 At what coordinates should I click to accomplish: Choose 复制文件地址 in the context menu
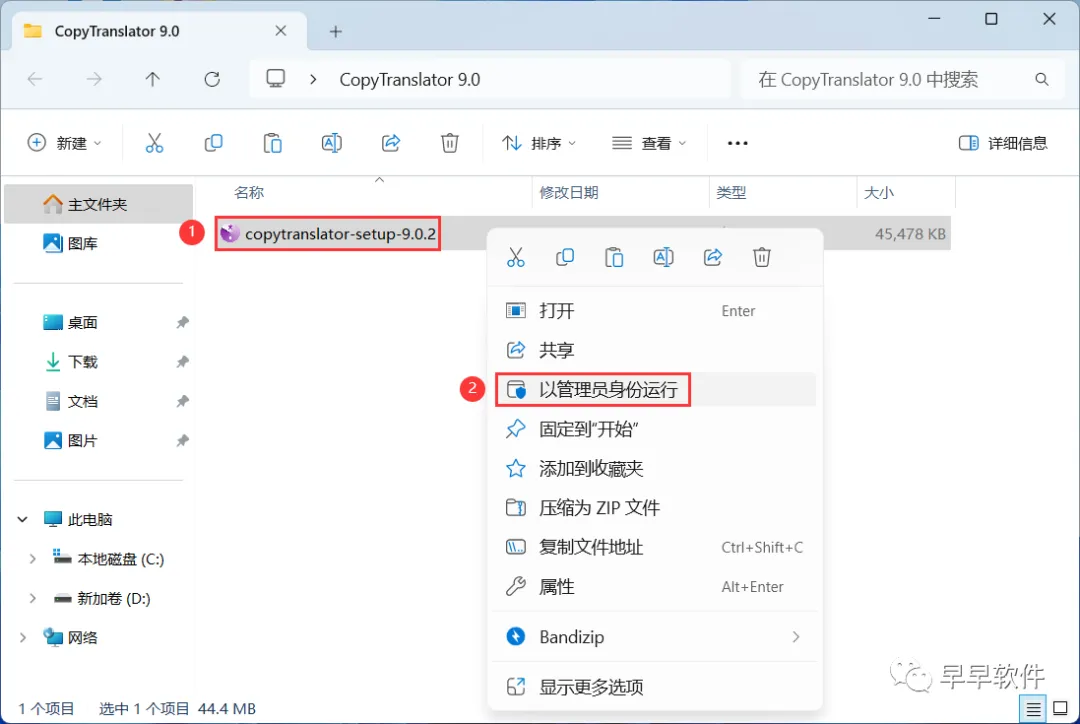[655, 547]
